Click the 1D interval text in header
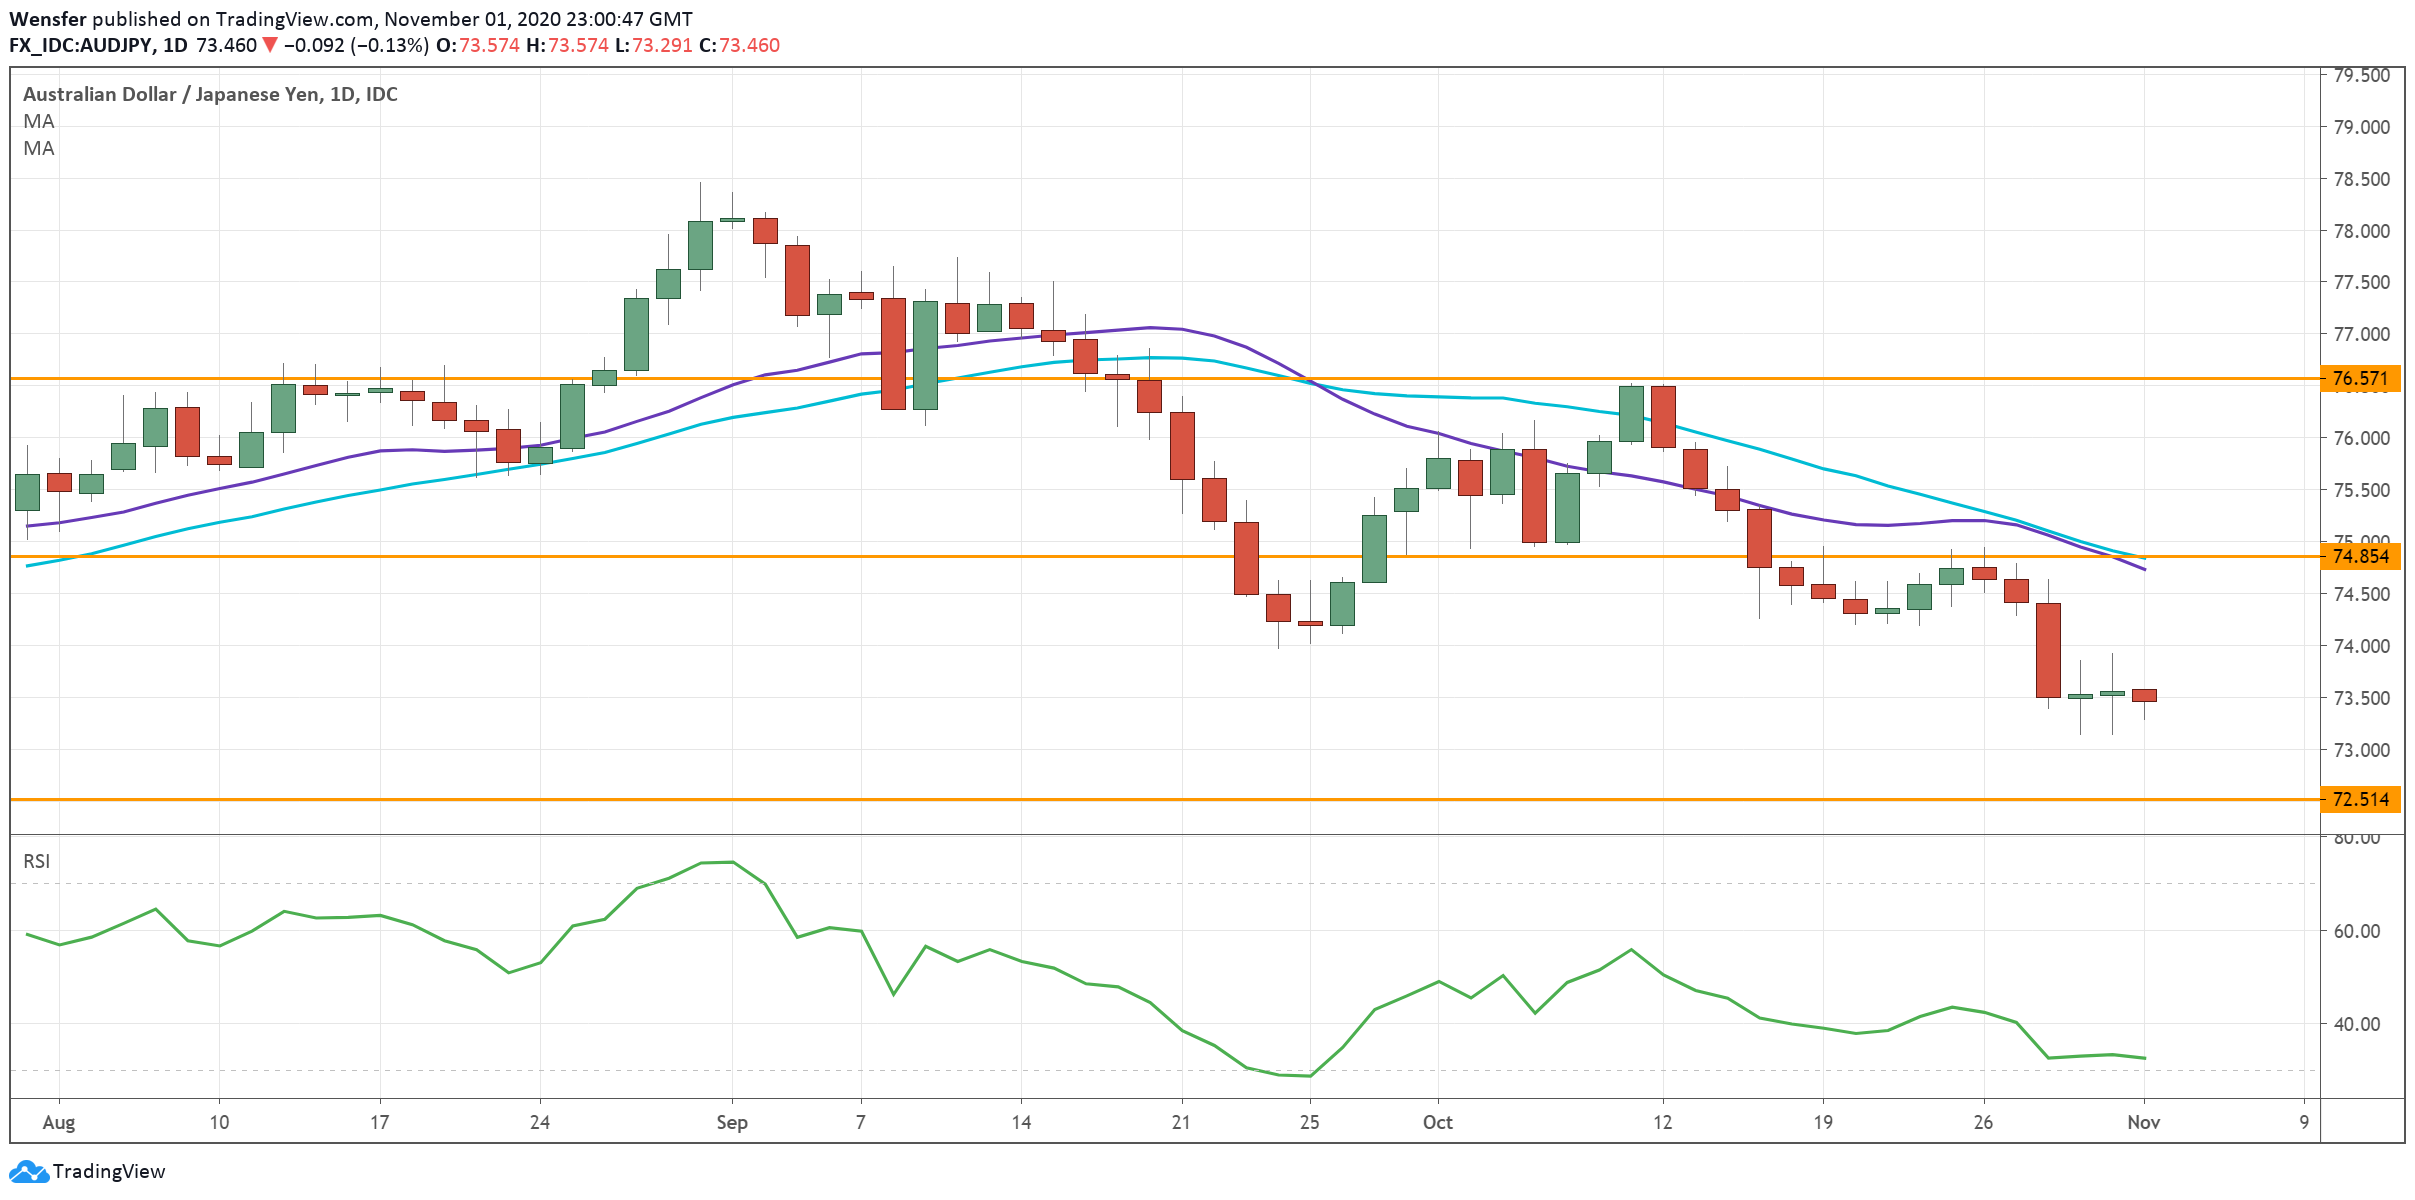The width and height of the screenshot is (2415, 1200). coord(175,45)
